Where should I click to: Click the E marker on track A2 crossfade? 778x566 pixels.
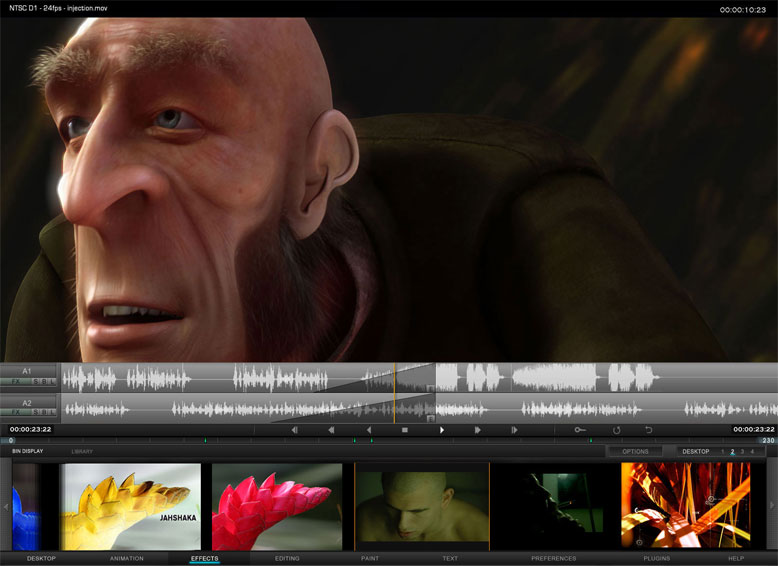(430, 419)
